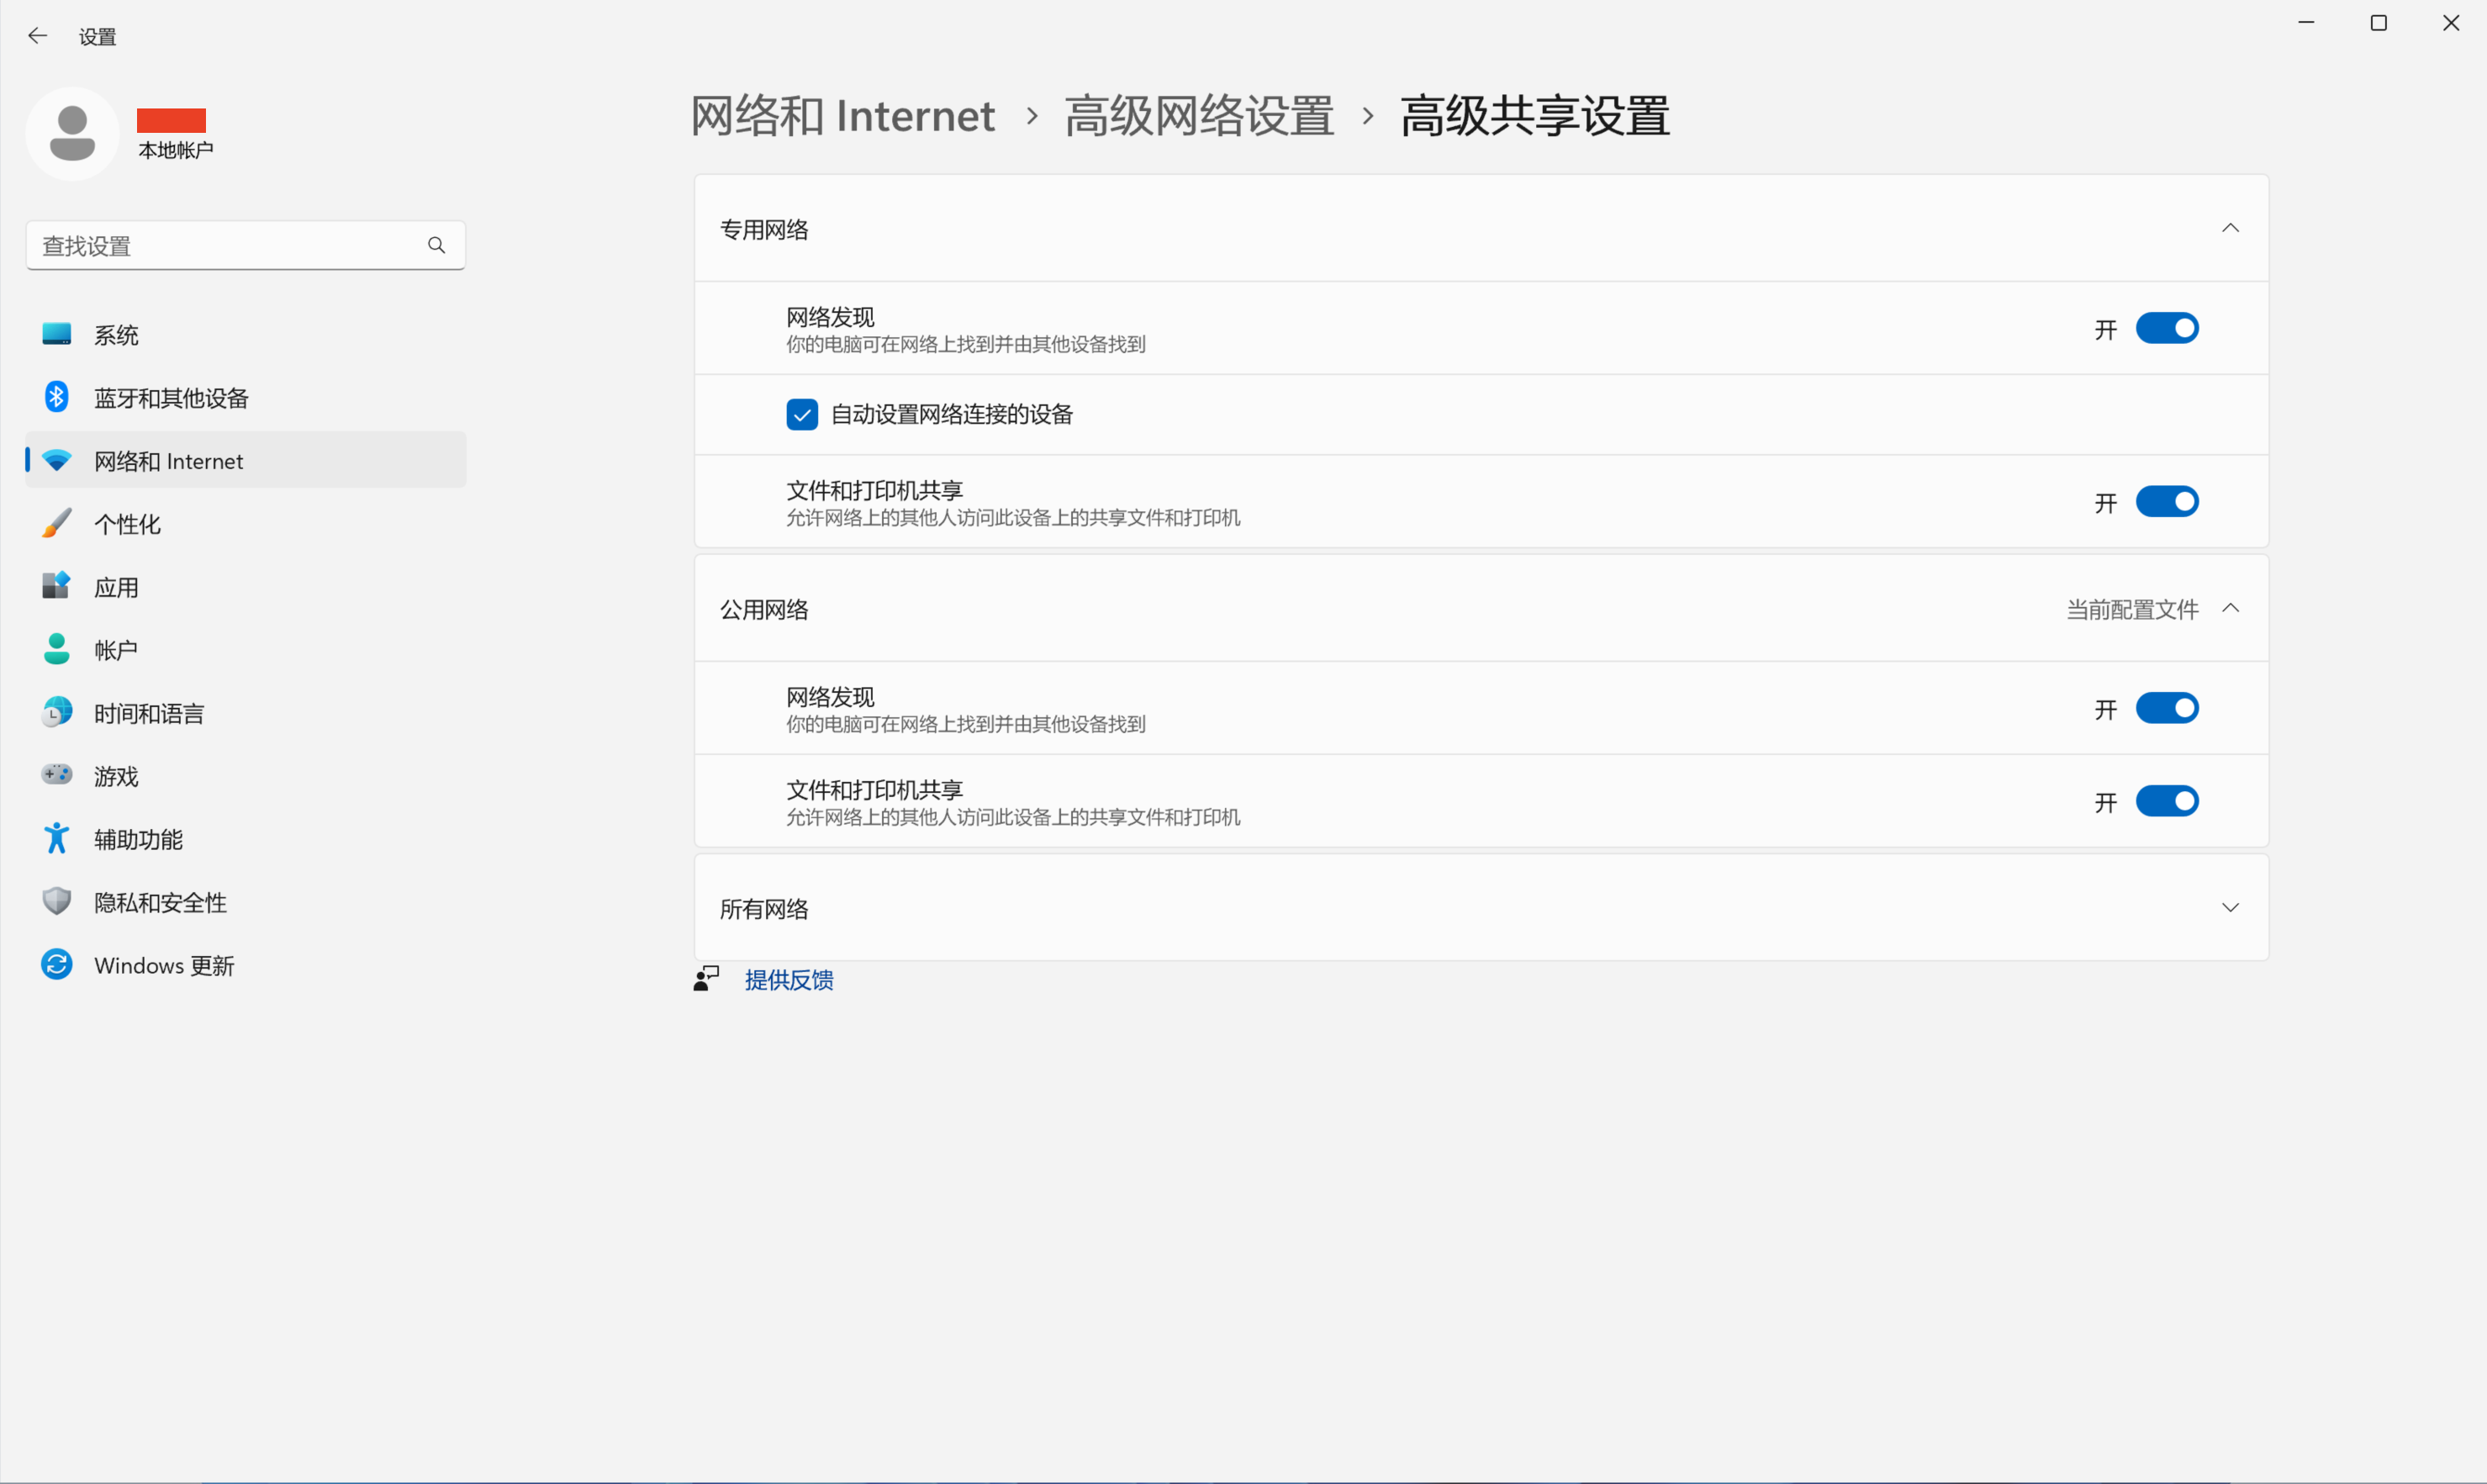This screenshot has height=1484, width=2487.
Task: Click the 辅助功能 accessibility icon
Action: 57,838
